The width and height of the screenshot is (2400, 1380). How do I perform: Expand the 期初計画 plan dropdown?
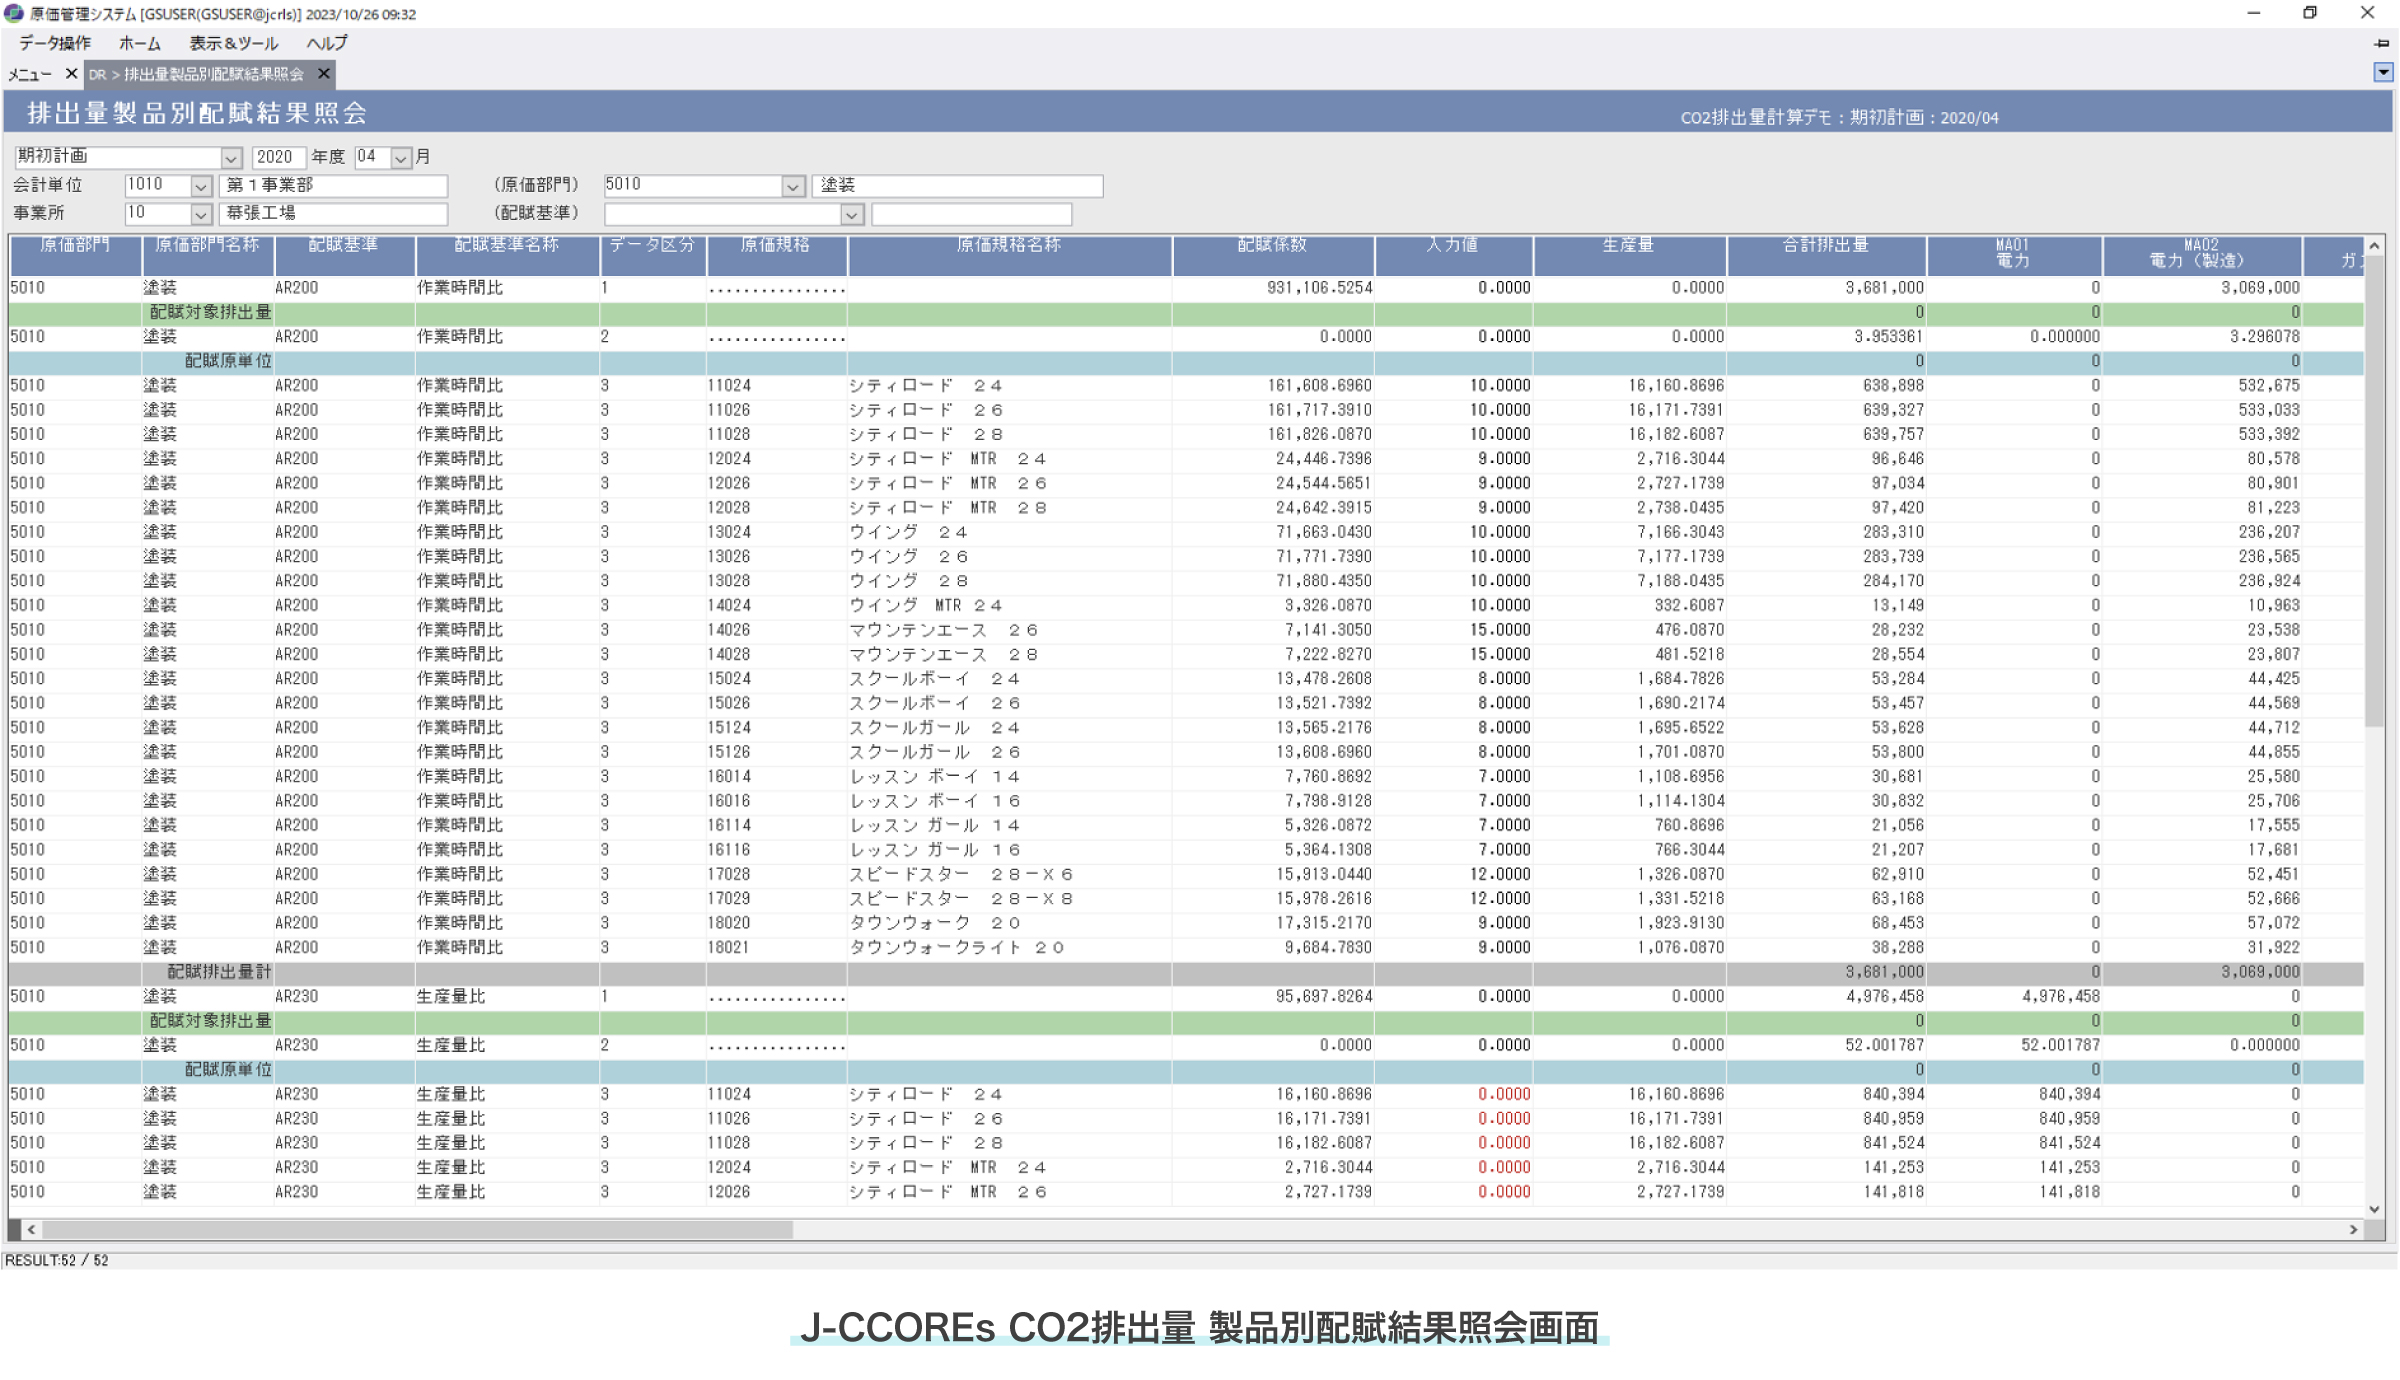(x=231, y=158)
